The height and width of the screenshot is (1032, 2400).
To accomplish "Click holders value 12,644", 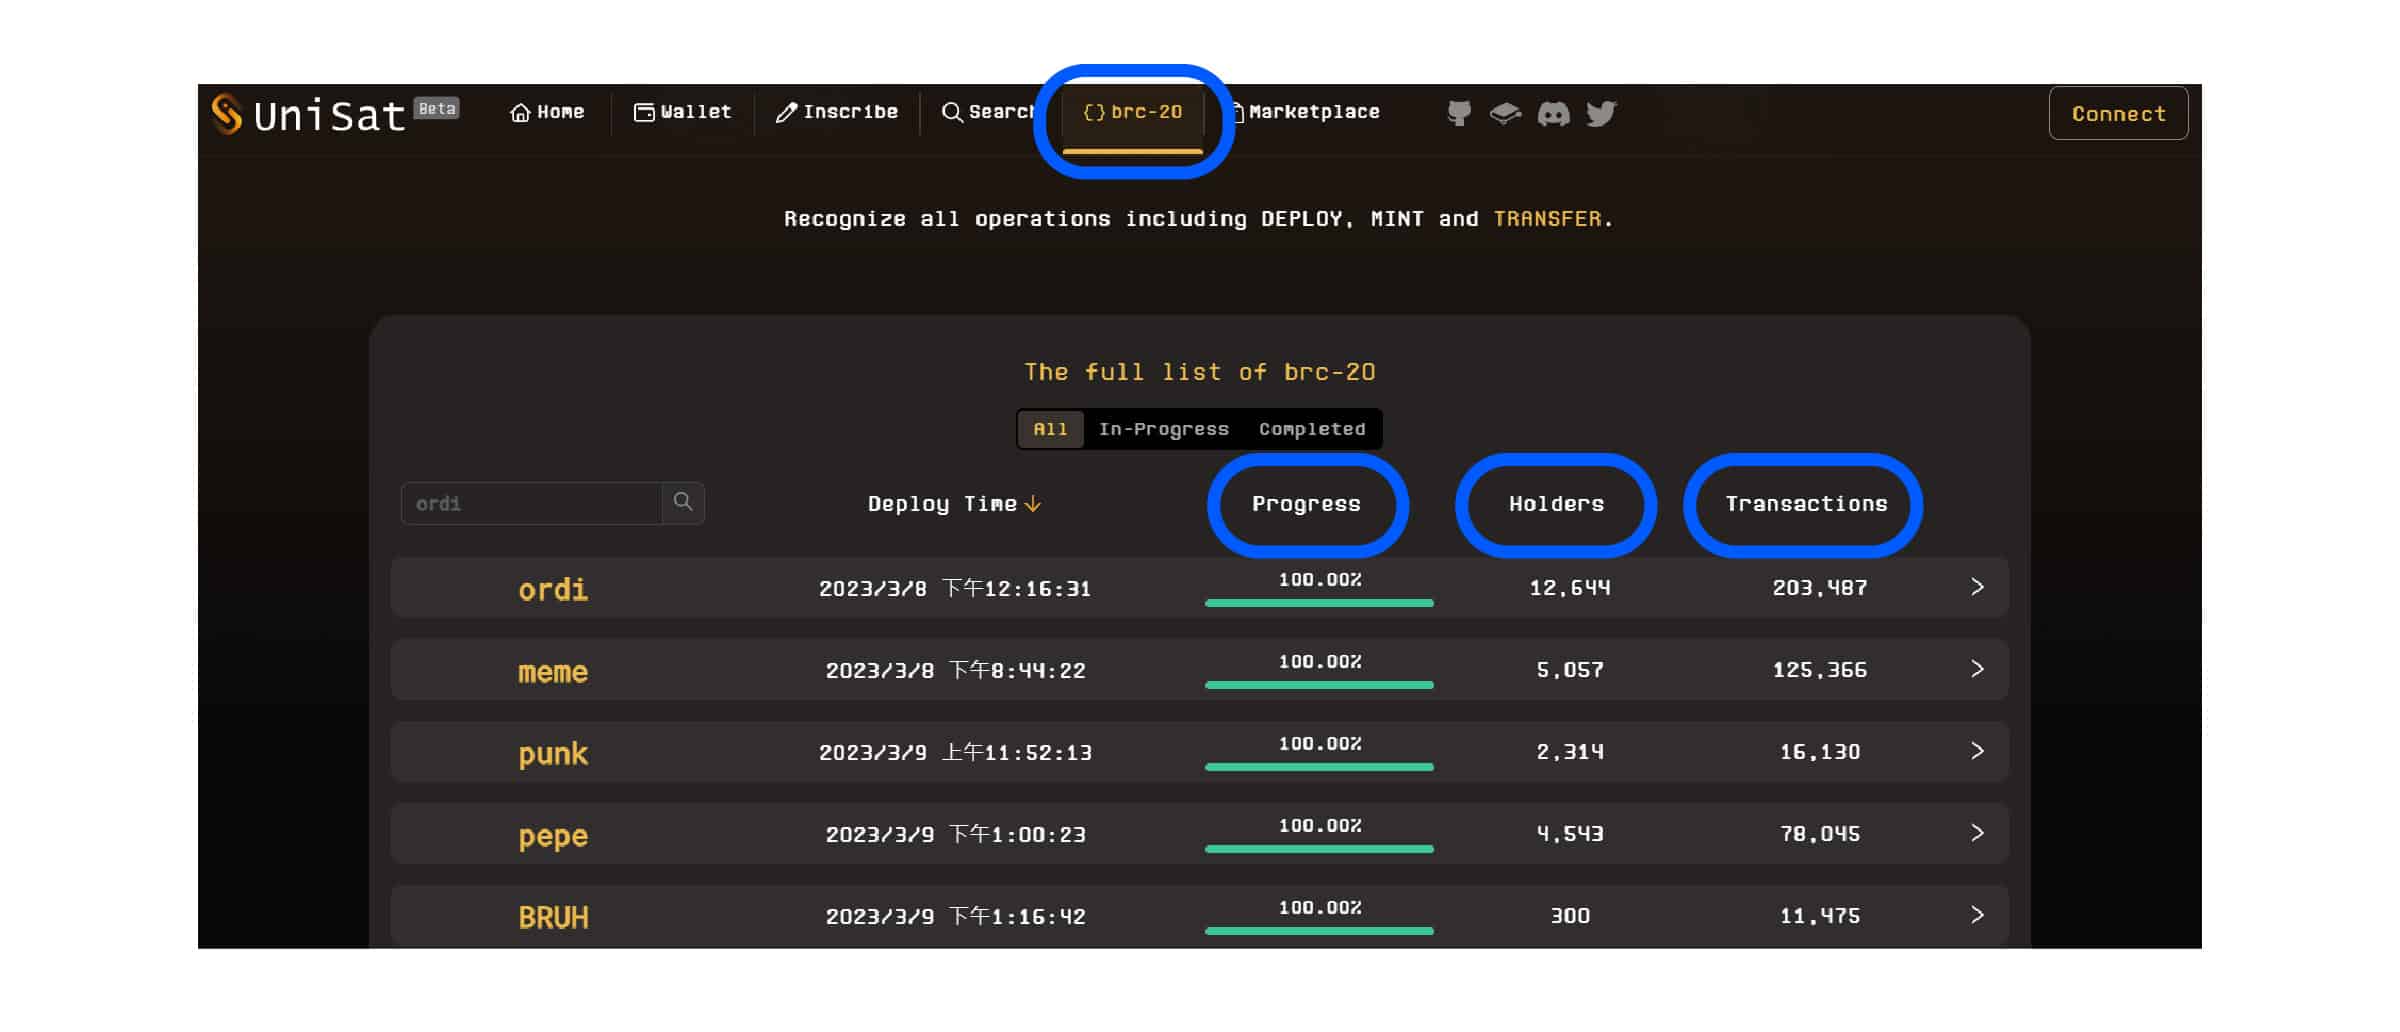I will [x=1570, y=588].
